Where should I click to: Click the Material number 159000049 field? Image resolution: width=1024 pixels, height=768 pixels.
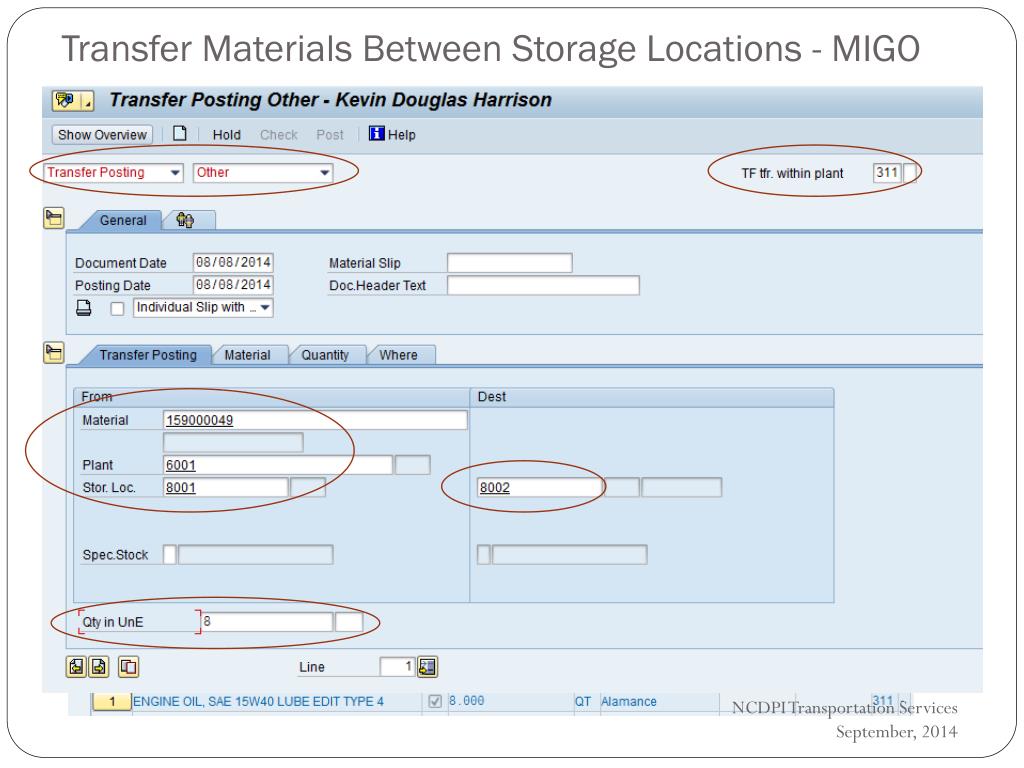[315, 420]
